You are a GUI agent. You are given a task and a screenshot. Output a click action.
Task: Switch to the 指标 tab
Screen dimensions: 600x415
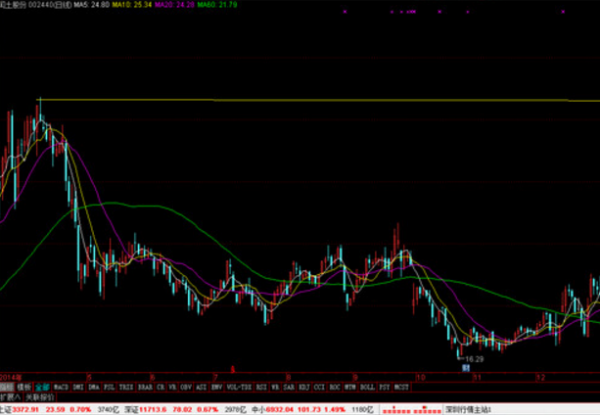tap(7, 387)
